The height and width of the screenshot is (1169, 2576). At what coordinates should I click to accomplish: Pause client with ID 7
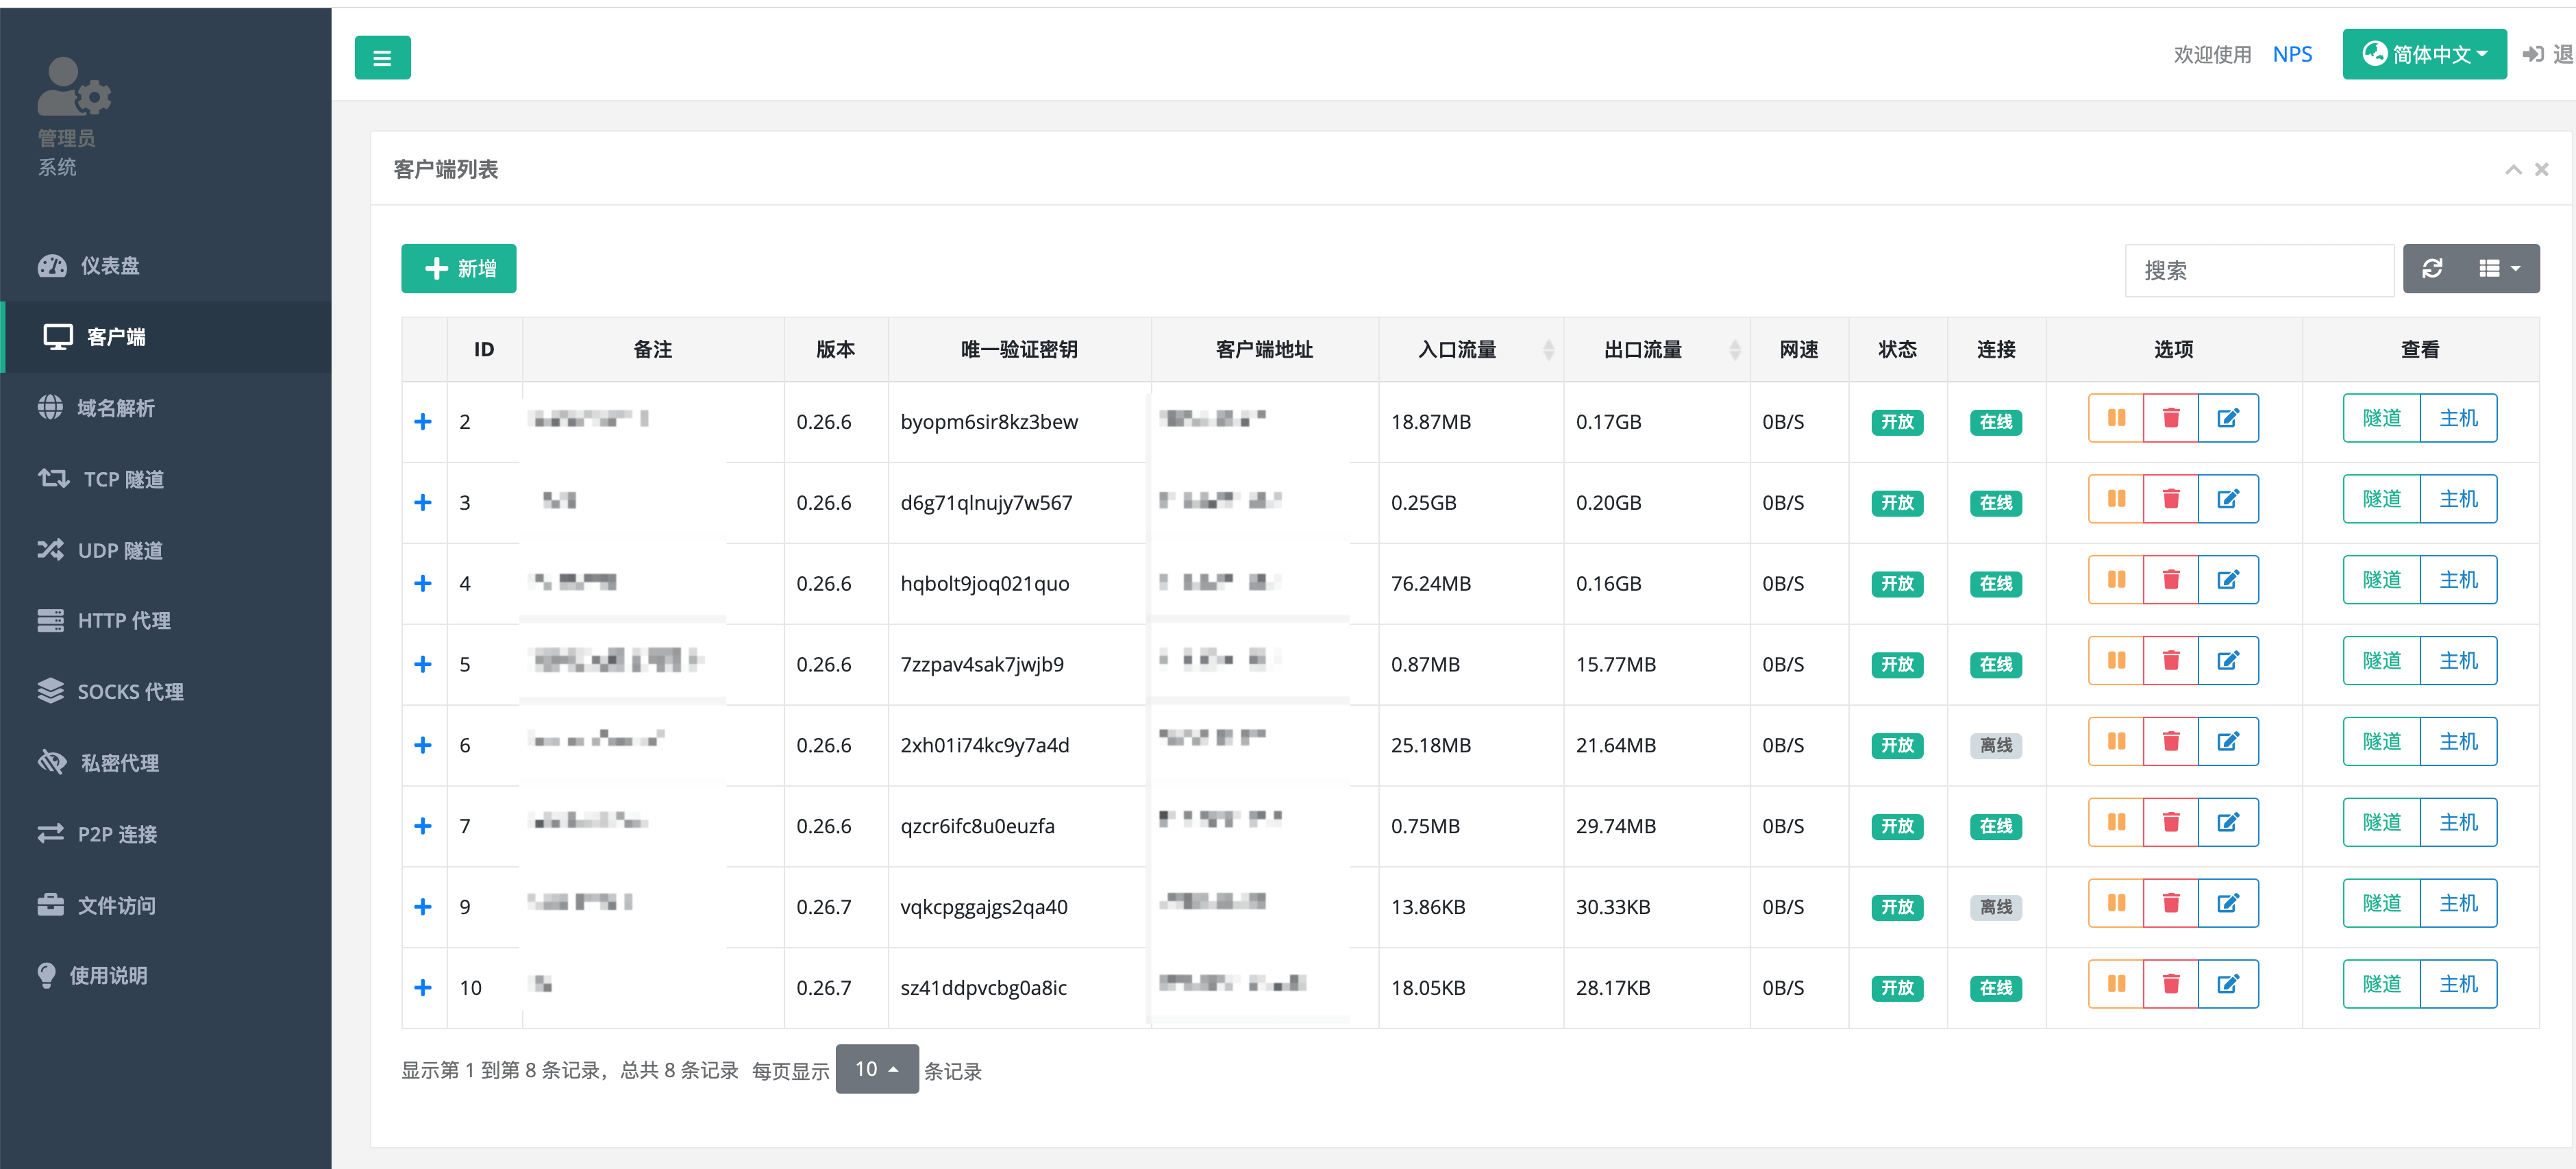click(2116, 823)
